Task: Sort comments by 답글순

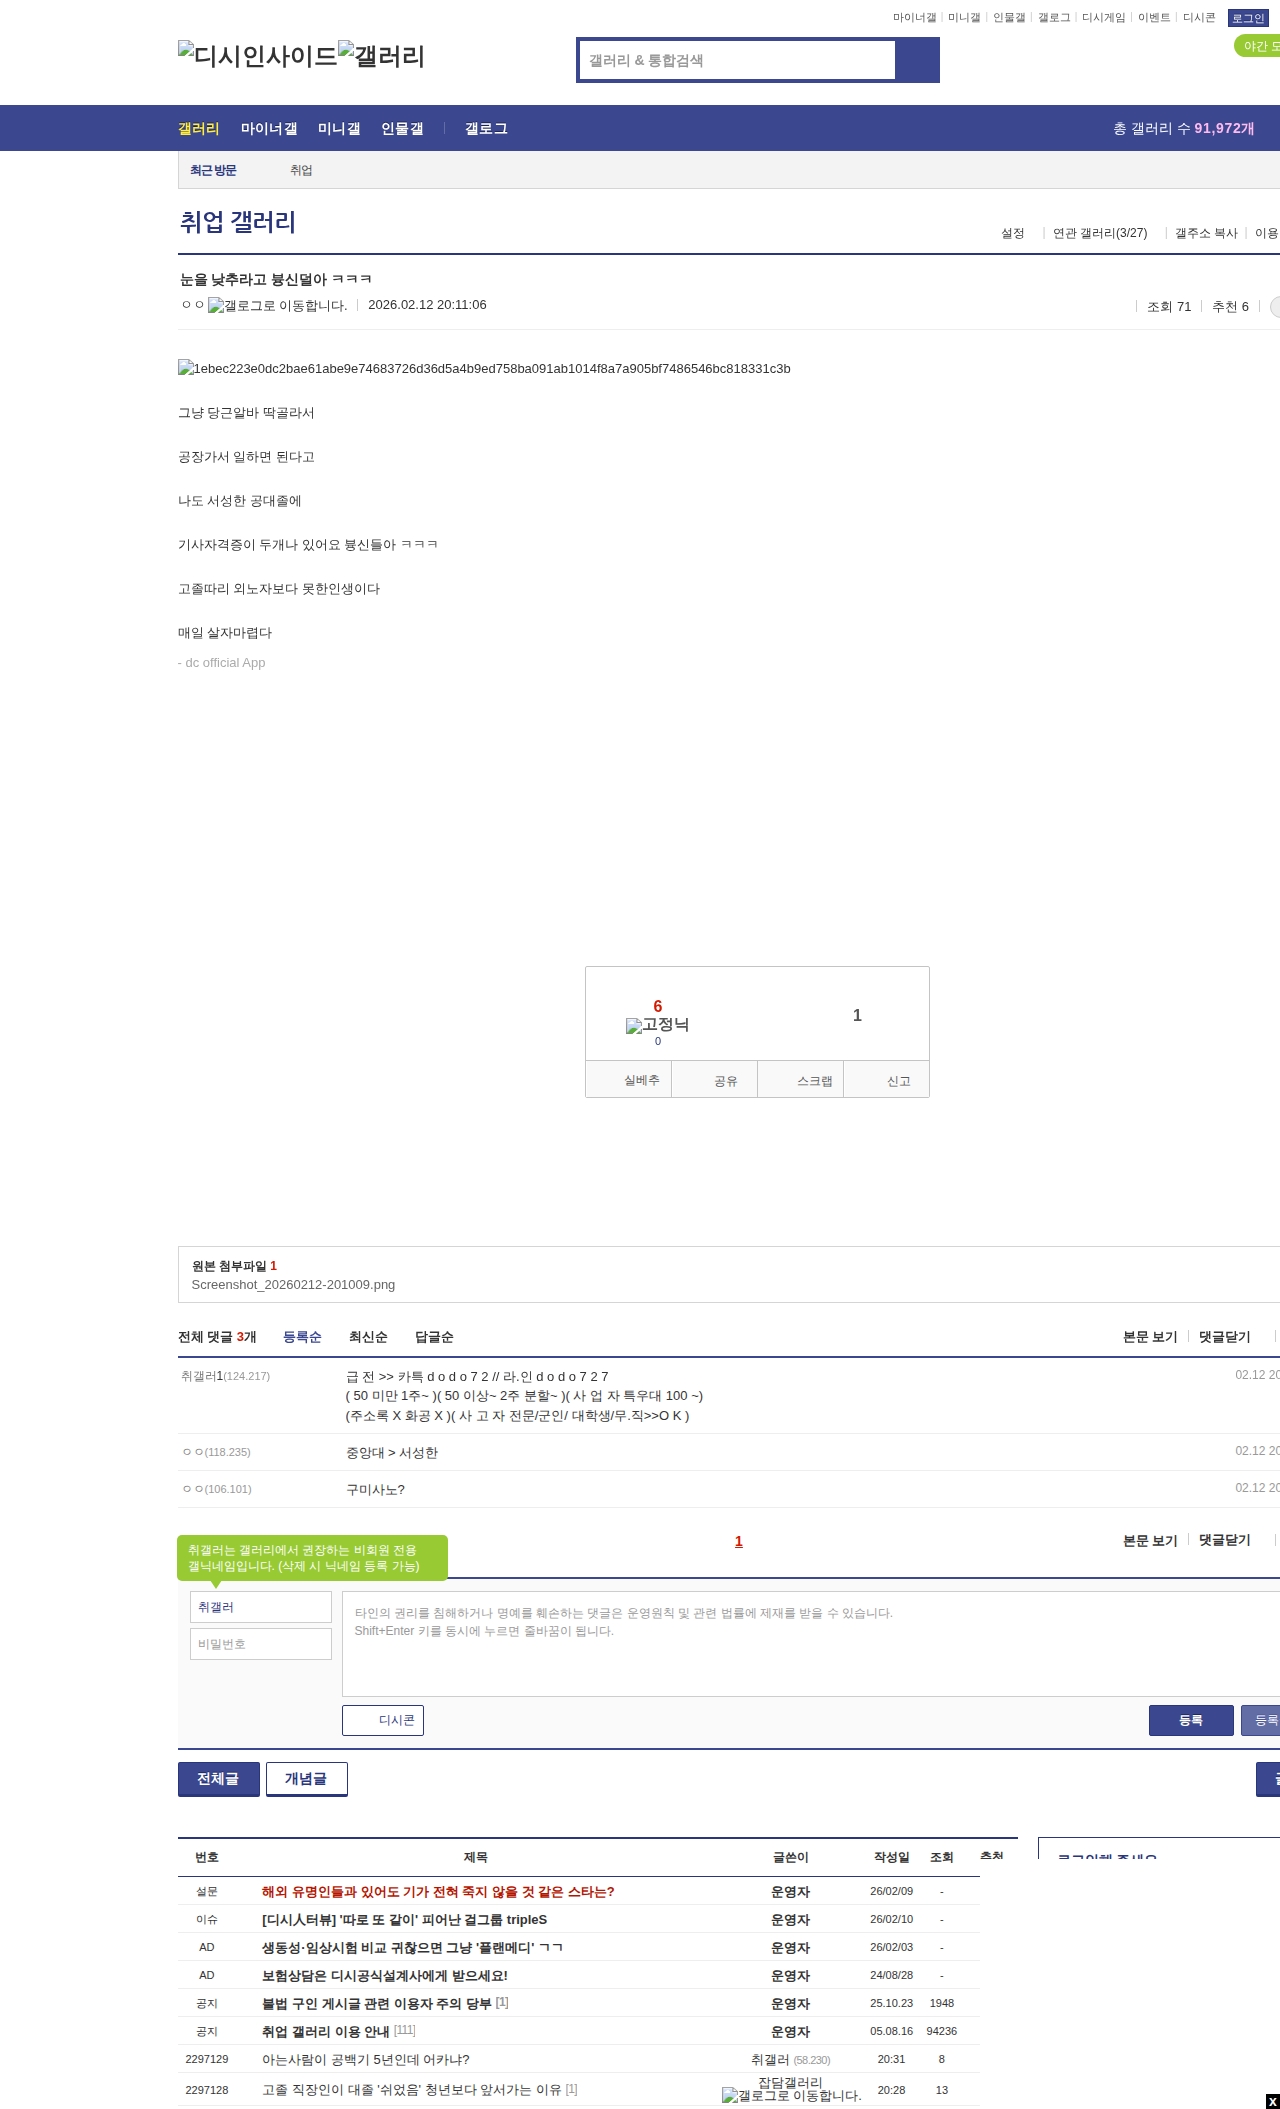Action: [x=434, y=1337]
